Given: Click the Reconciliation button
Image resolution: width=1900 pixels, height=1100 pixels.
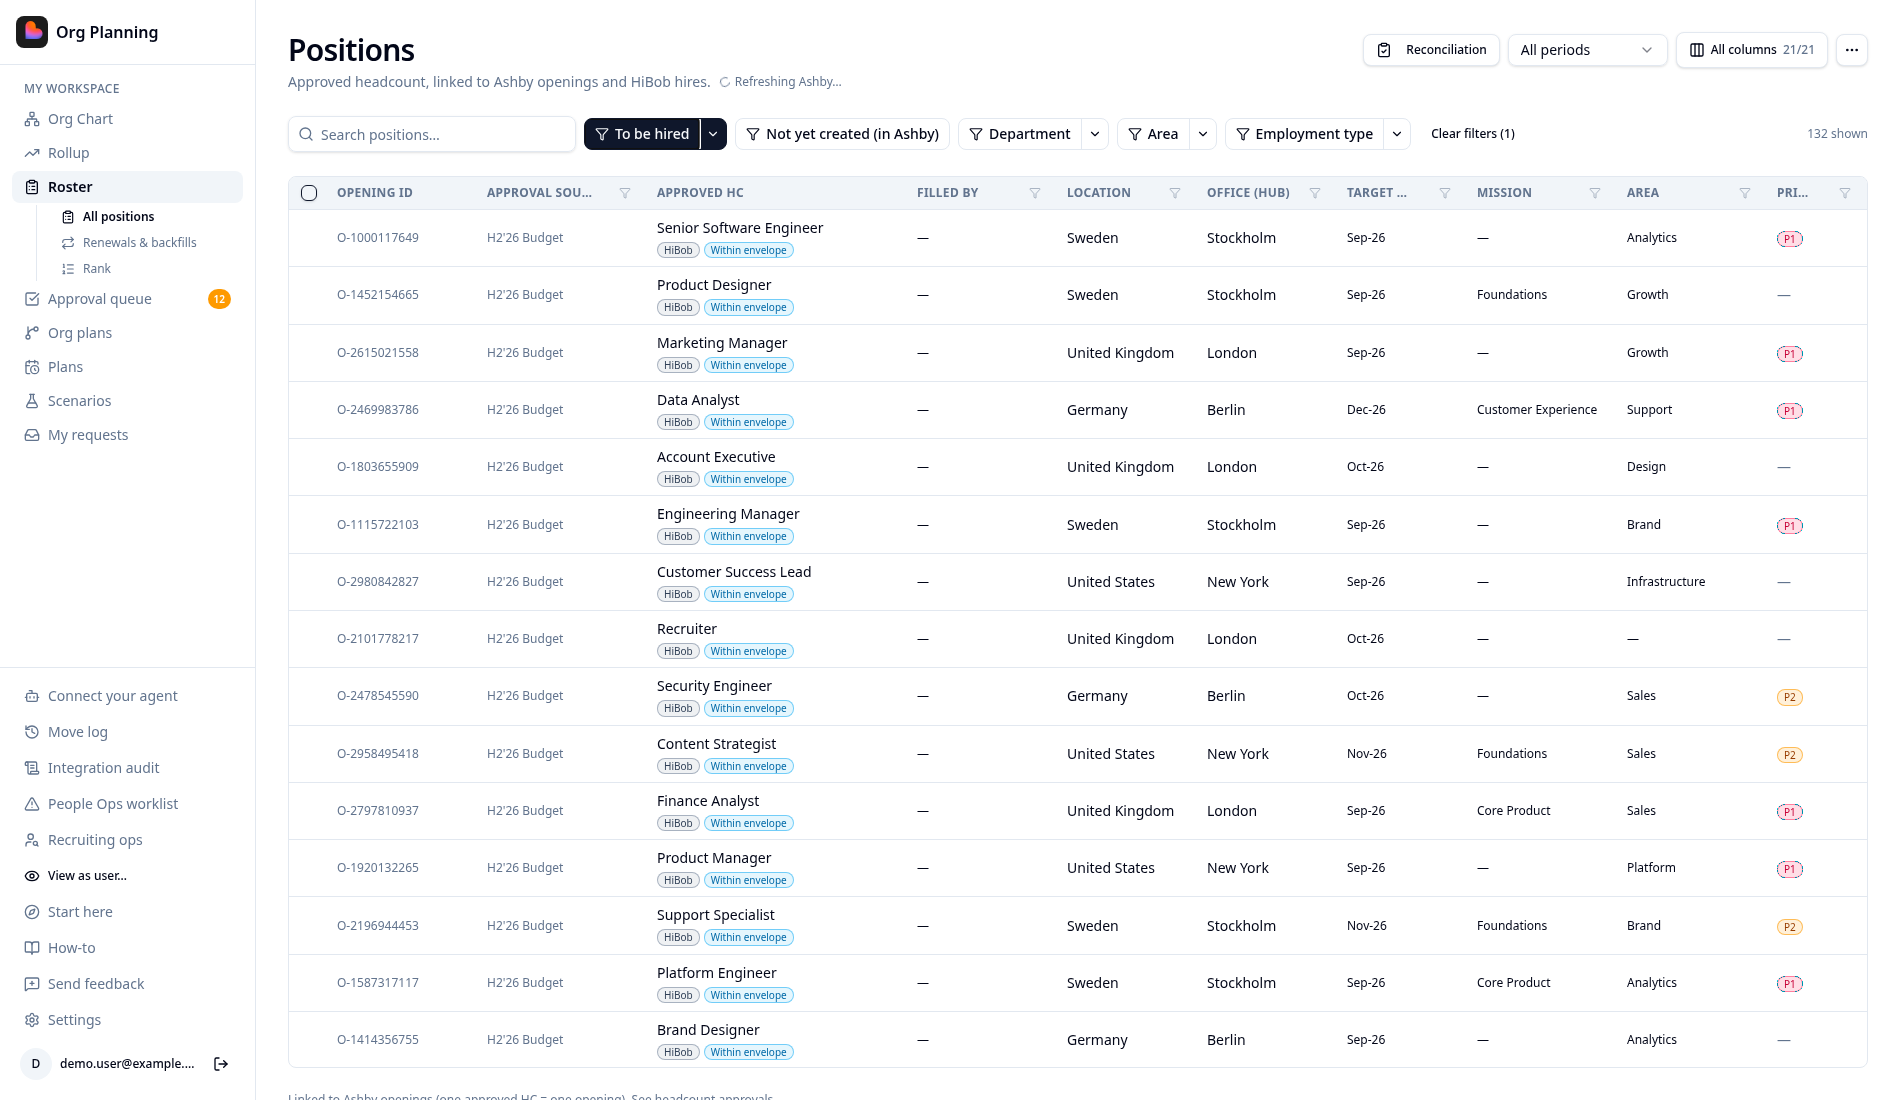Looking at the screenshot, I should click(x=1431, y=50).
